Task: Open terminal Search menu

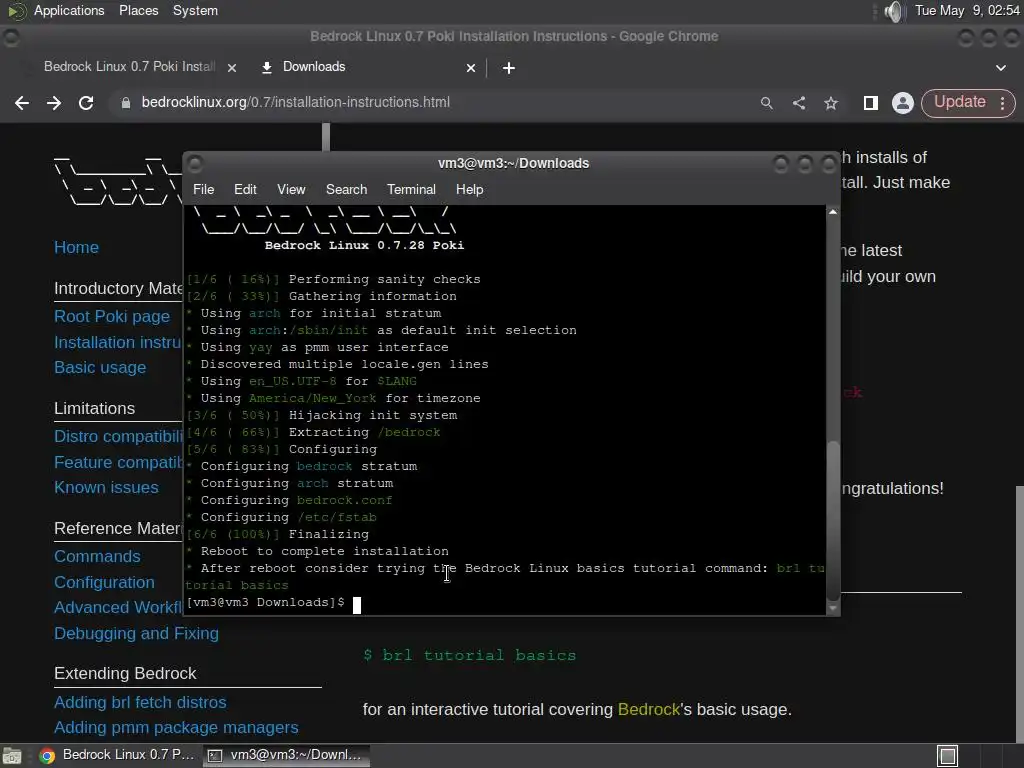Action: tap(346, 189)
